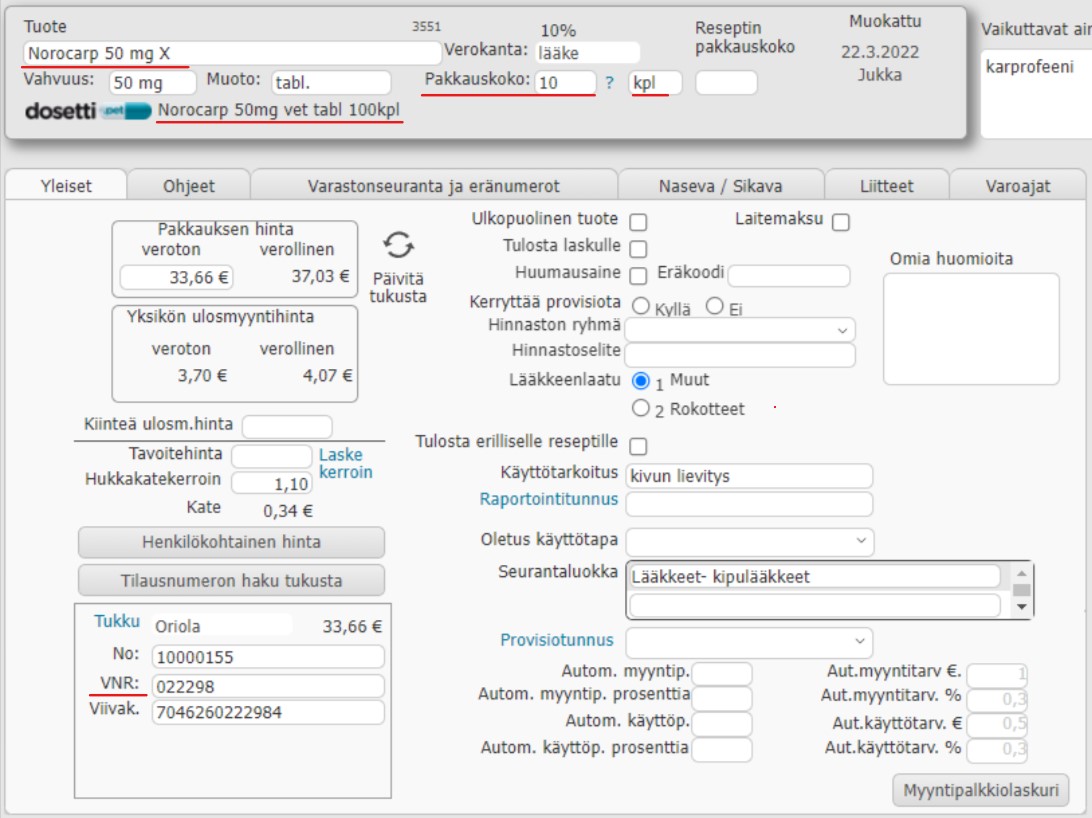Select Ei for Kerryttää provisiota

[x=715, y=306]
